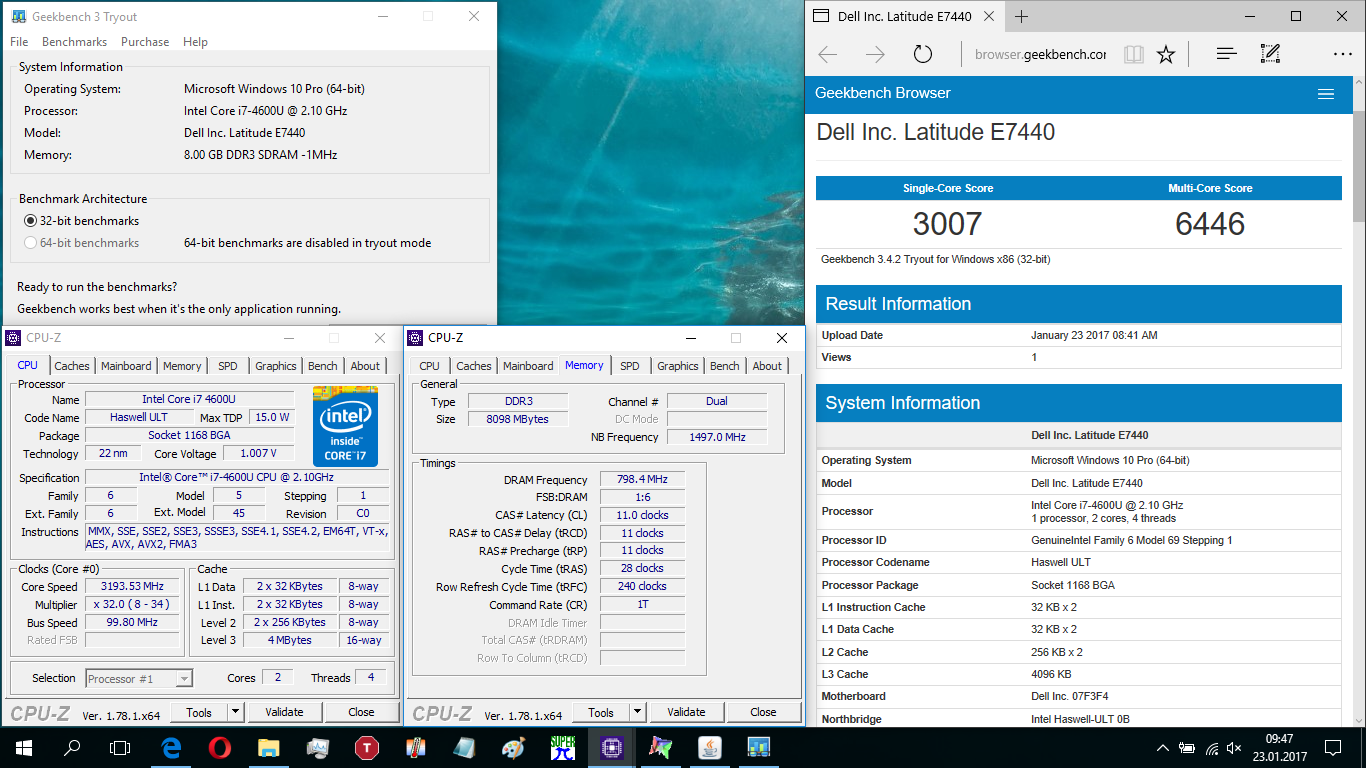Add page to favorites with star icon
Image resolution: width=1366 pixels, height=769 pixels.
(x=1166, y=55)
